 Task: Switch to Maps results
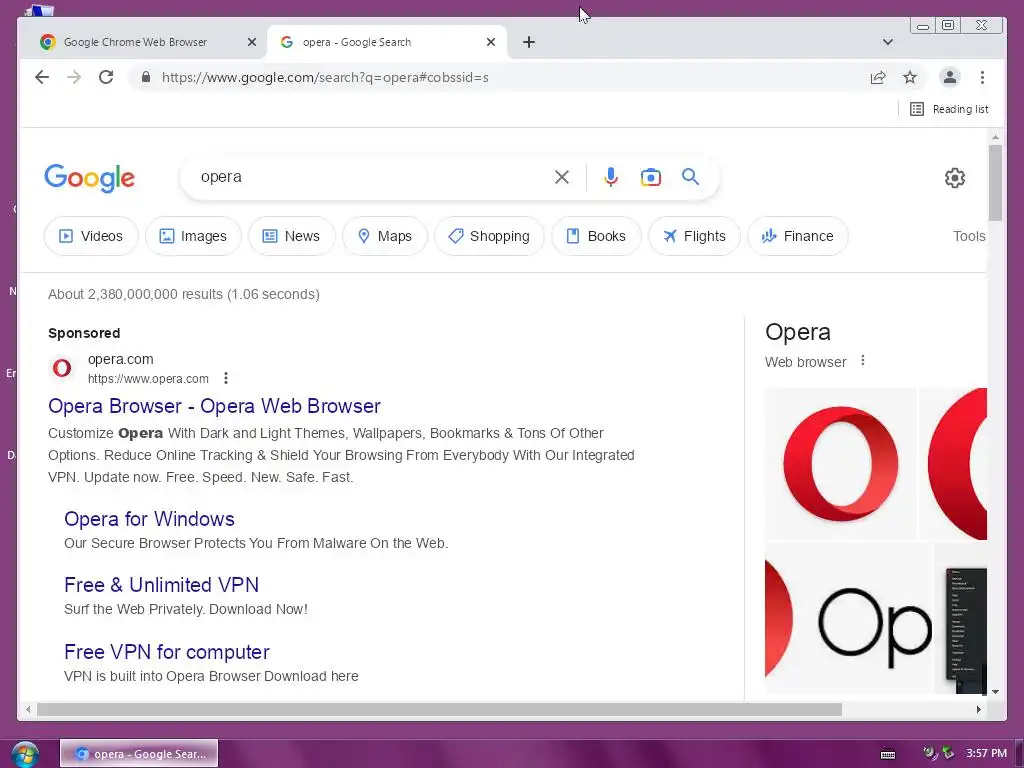click(x=385, y=236)
